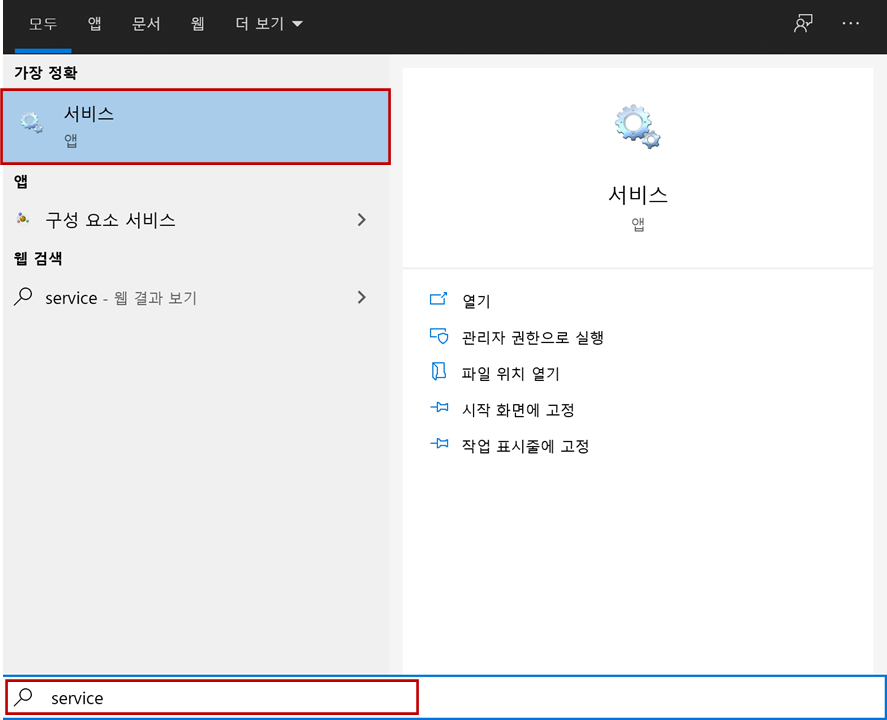Open the 서비스 app best match result
This screenshot has width=887, height=720.
(196, 127)
